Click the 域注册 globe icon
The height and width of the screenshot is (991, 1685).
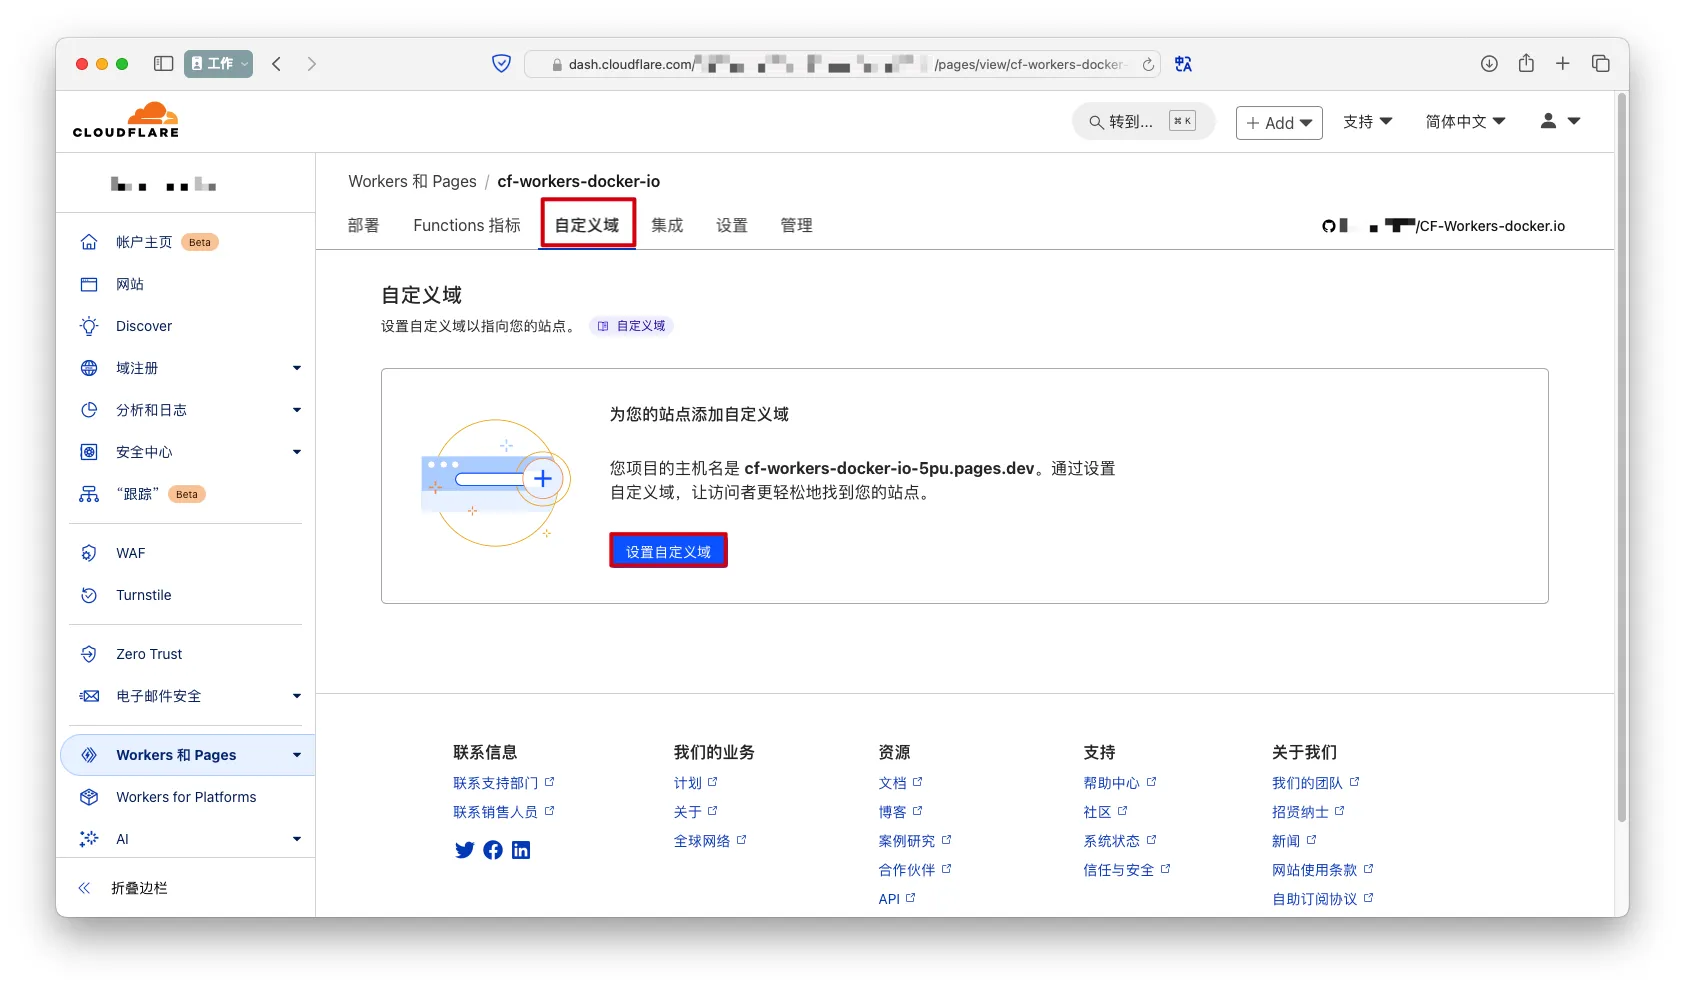pyautogui.click(x=89, y=368)
